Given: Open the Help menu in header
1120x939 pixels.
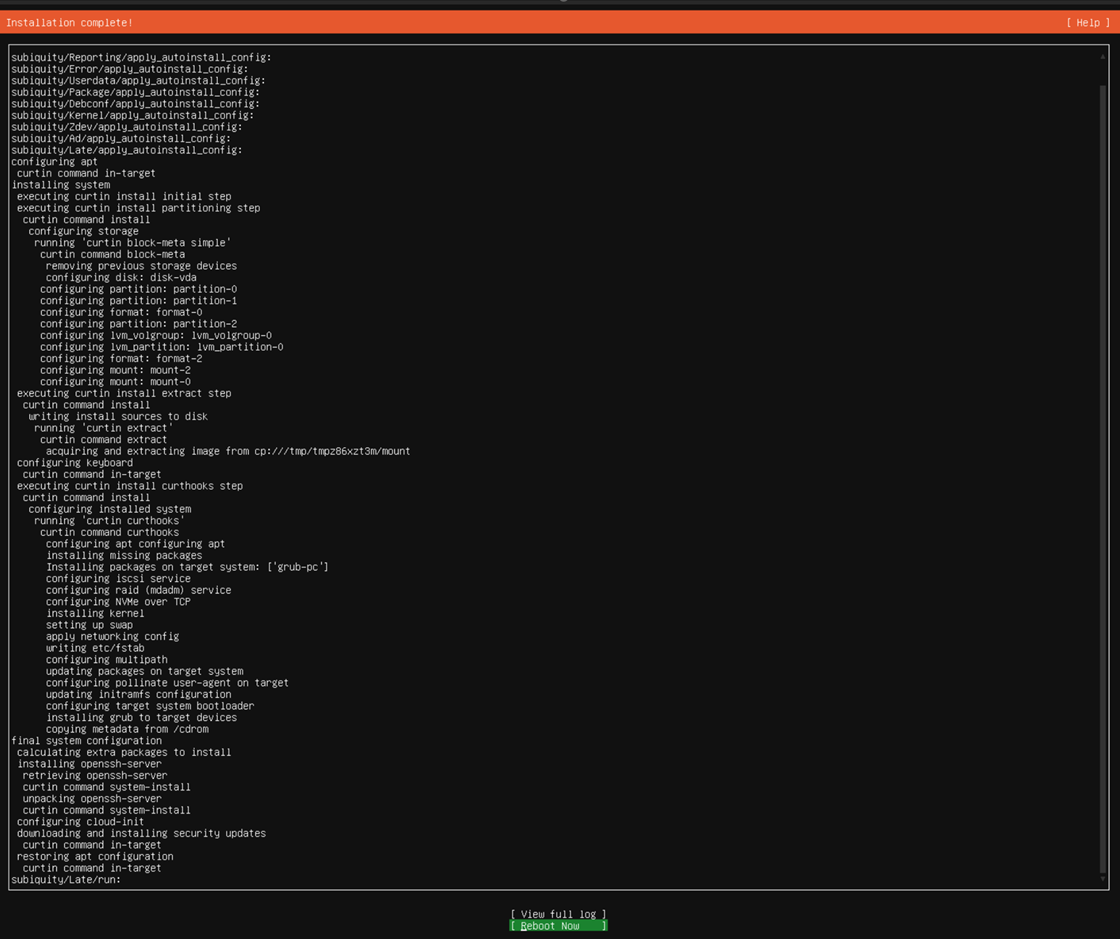Looking at the screenshot, I should (1088, 23).
